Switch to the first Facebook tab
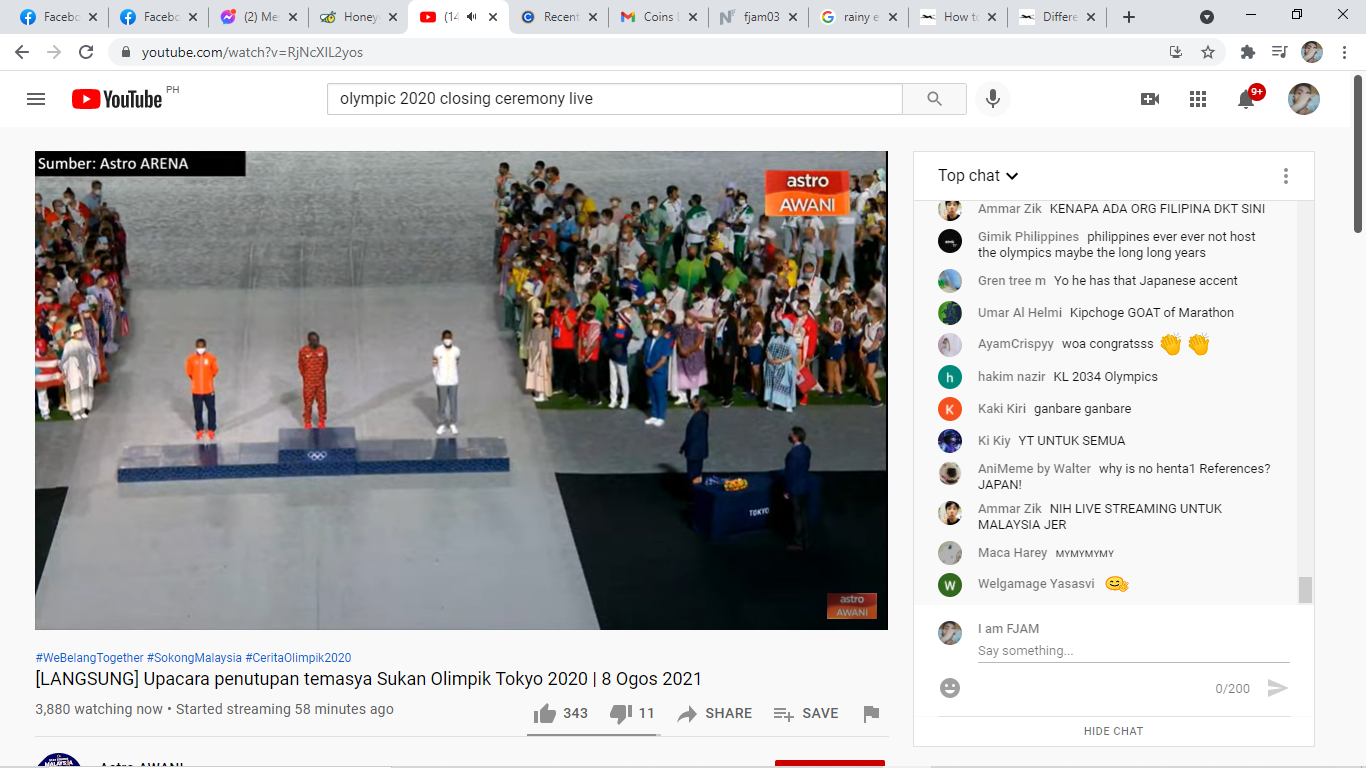 click(58, 17)
